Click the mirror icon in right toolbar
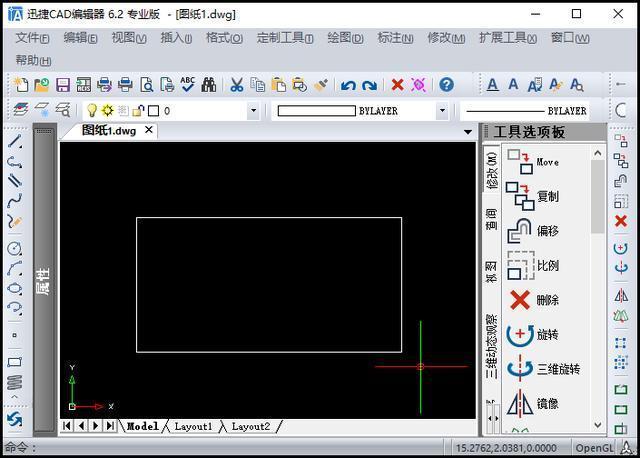 pos(621,296)
